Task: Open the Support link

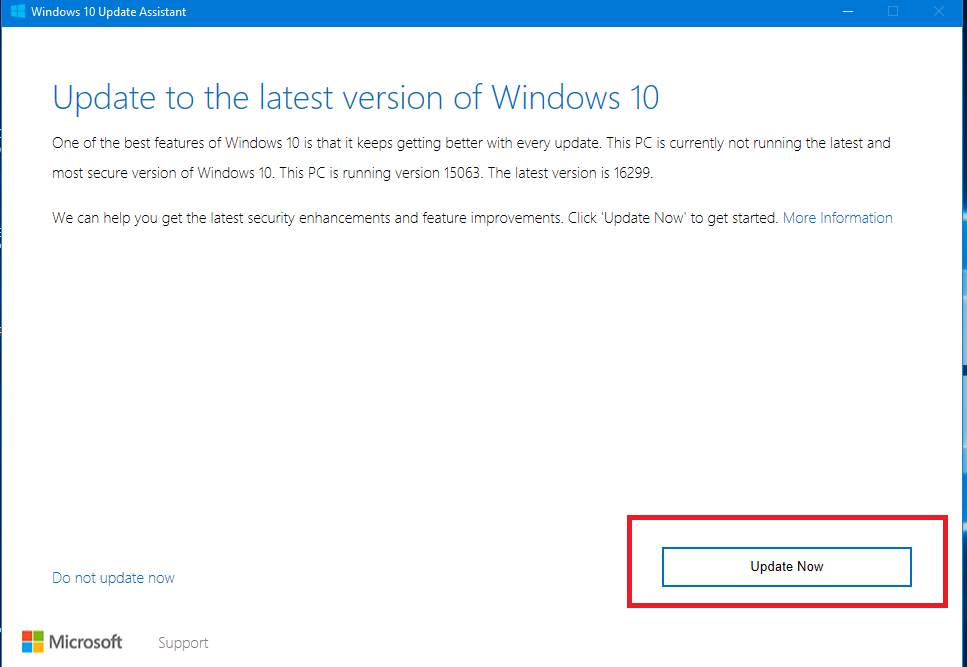Action: (183, 643)
